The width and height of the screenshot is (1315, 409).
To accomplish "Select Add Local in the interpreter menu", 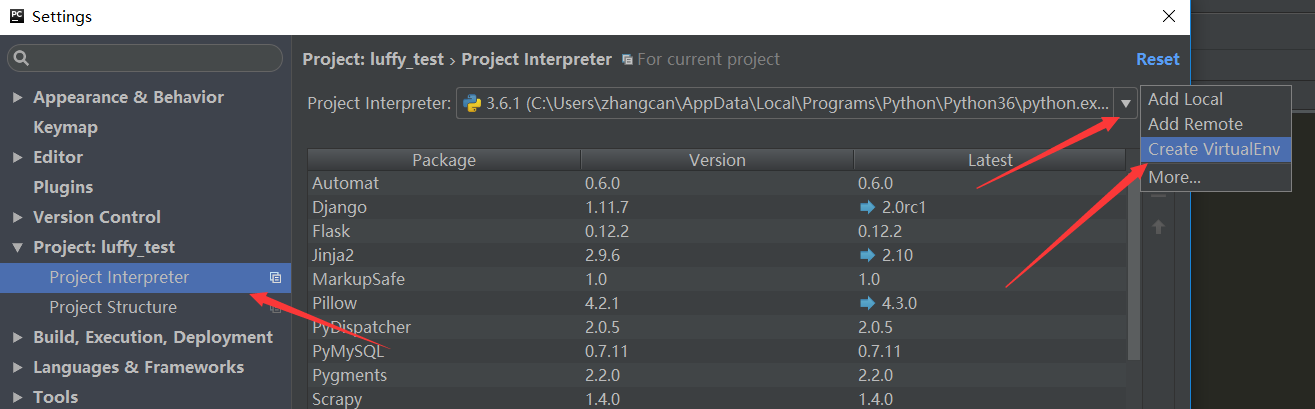I will tap(1185, 99).
